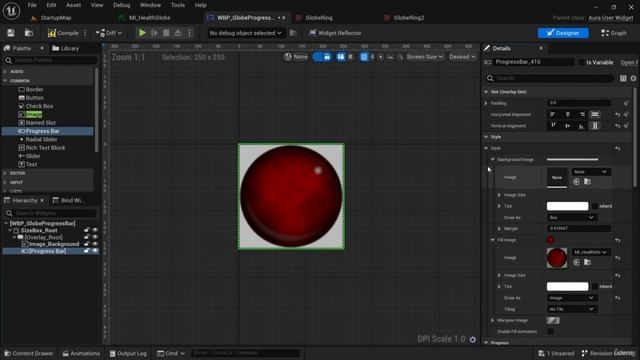Screen dimensions: 640x360
Task: Open DPI Scale settings gear
Action: click(473, 340)
